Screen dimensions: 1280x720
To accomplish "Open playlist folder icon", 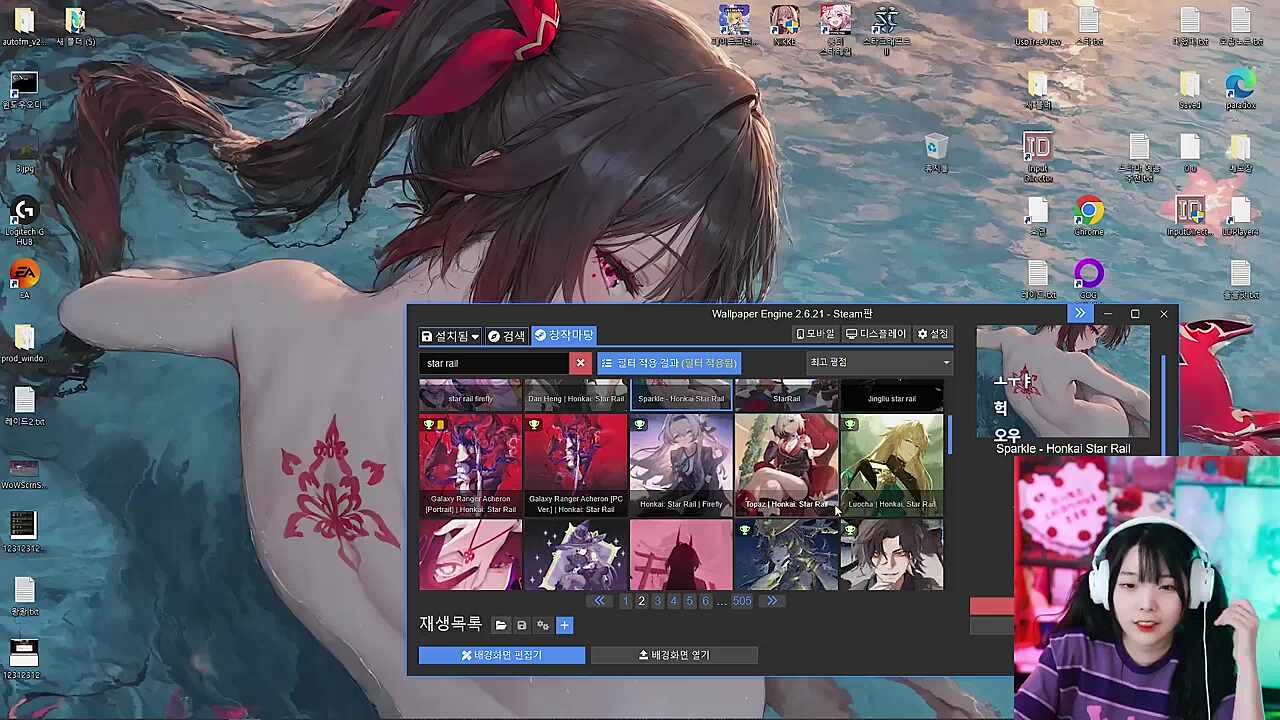I will click(x=501, y=625).
